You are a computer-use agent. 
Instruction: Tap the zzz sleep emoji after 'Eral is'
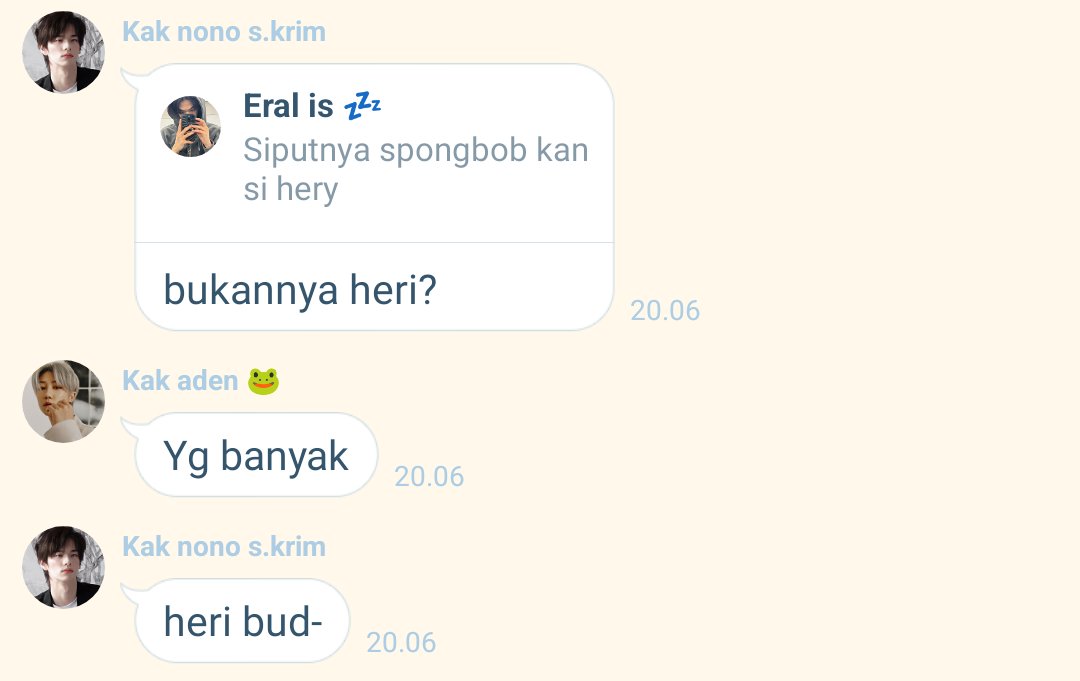point(362,106)
